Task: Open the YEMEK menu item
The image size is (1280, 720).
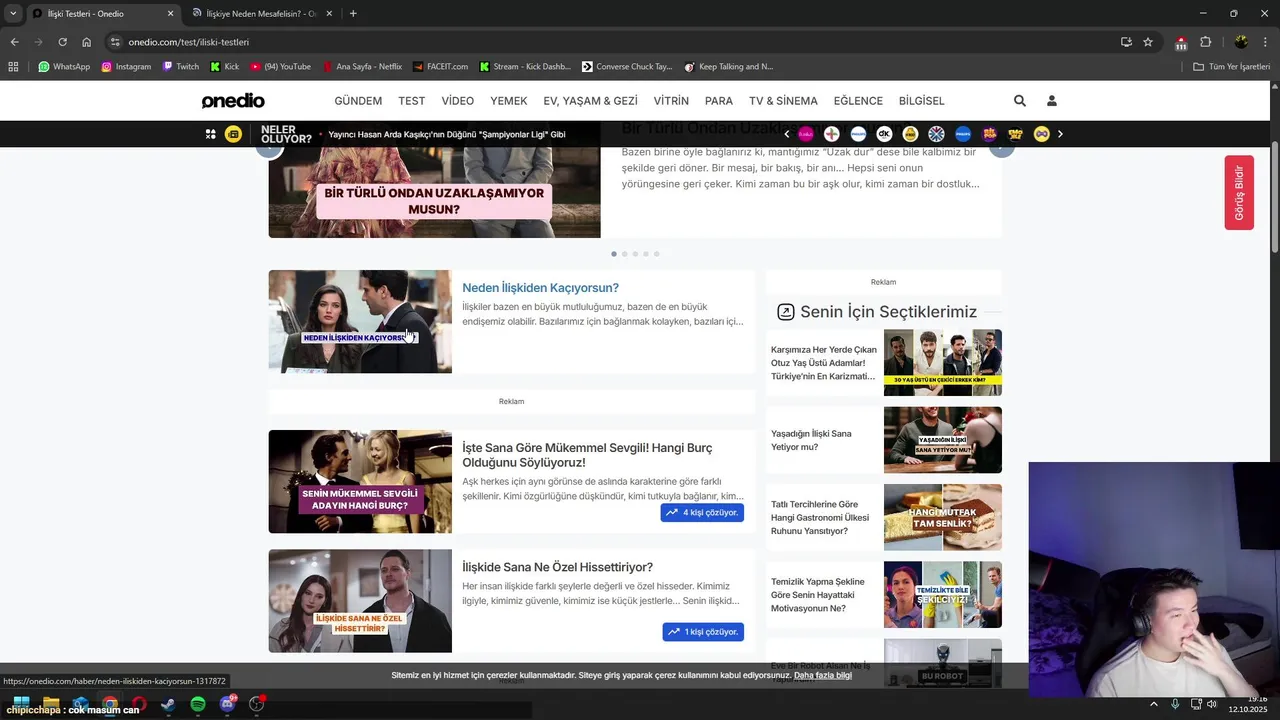Action: 509,101
